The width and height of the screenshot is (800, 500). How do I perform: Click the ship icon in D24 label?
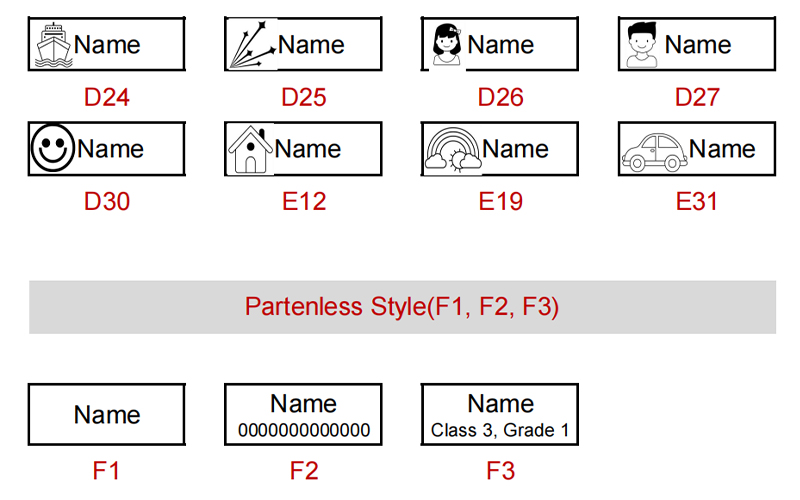pyautogui.click(x=53, y=45)
